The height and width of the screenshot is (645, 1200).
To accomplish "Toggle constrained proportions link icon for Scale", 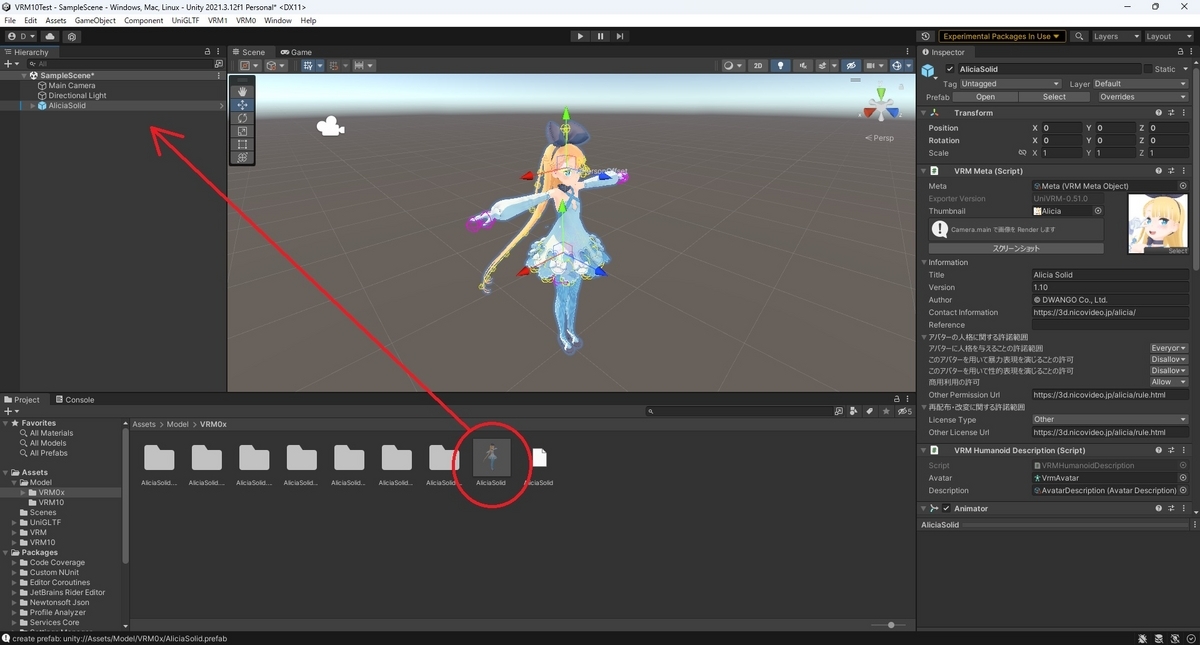I will click(x=1022, y=153).
